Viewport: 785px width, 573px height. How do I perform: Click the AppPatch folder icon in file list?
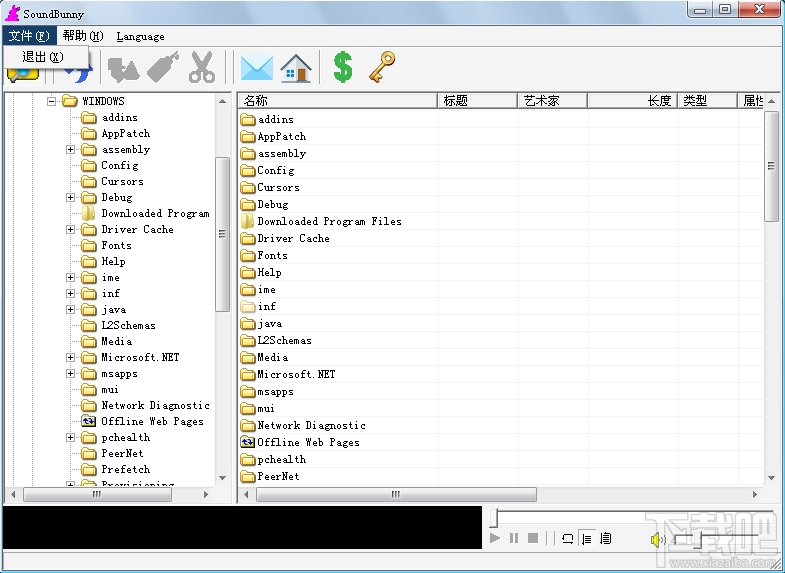248,137
